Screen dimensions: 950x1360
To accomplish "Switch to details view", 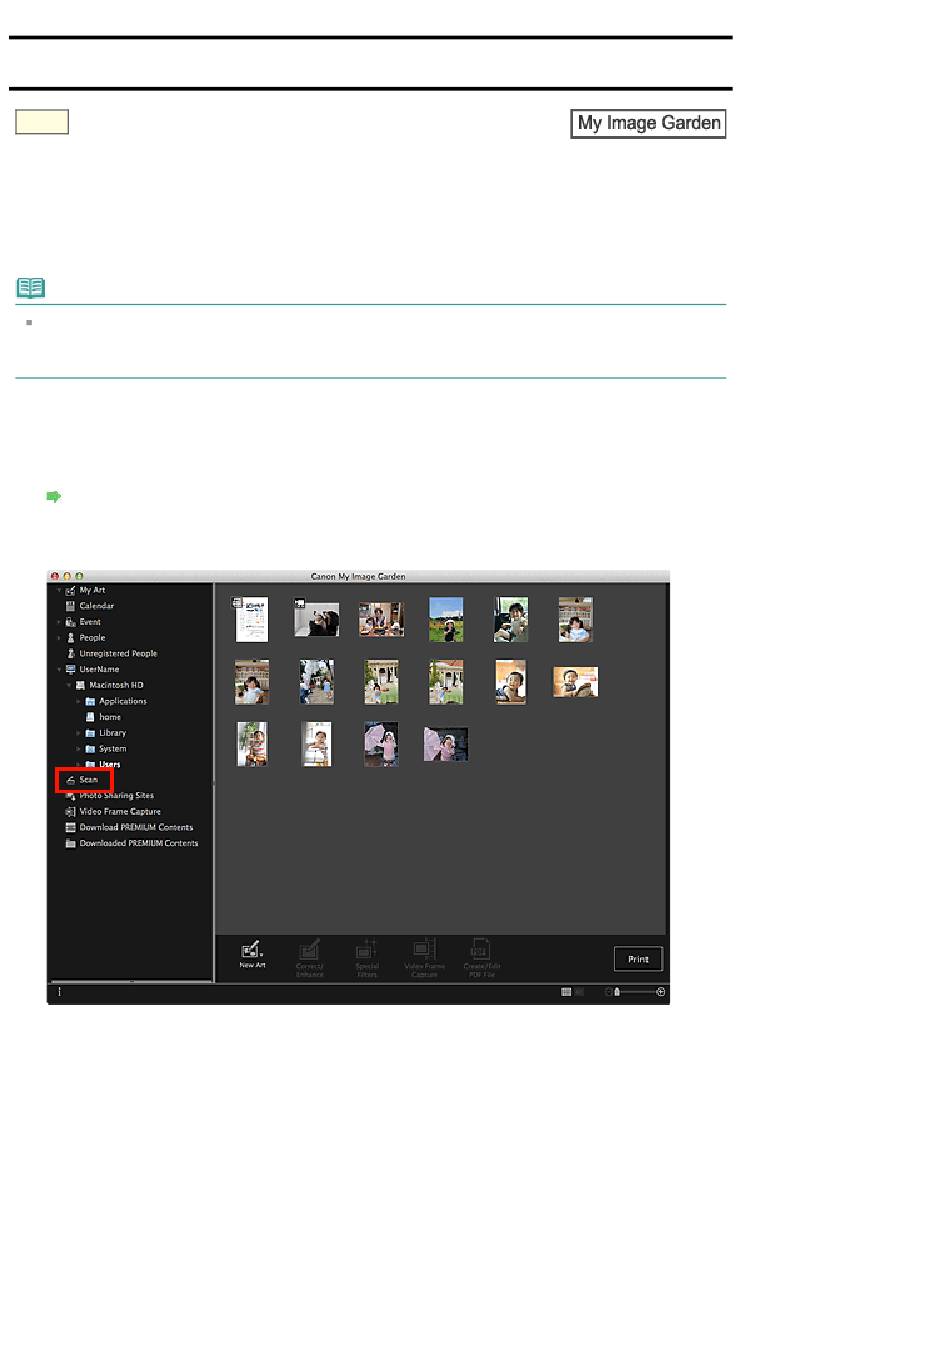I will point(579,992).
